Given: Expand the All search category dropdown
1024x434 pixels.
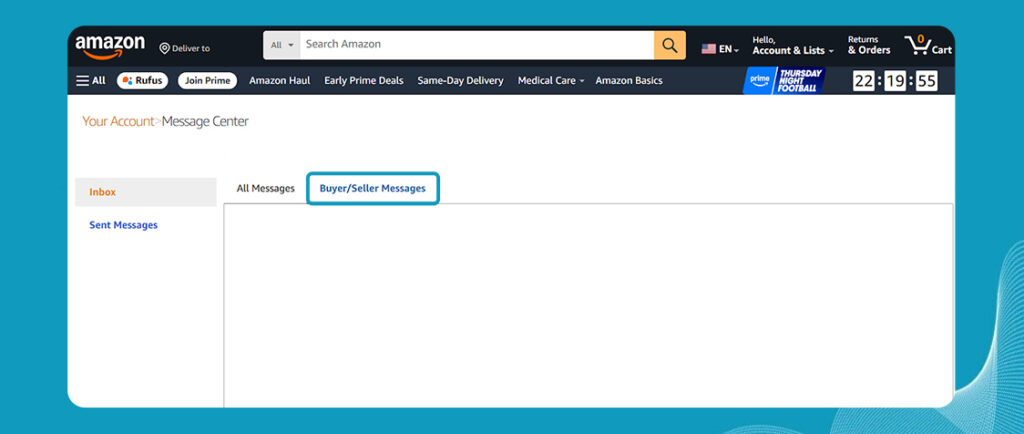Looking at the screenshot, I should click(282, 45).
